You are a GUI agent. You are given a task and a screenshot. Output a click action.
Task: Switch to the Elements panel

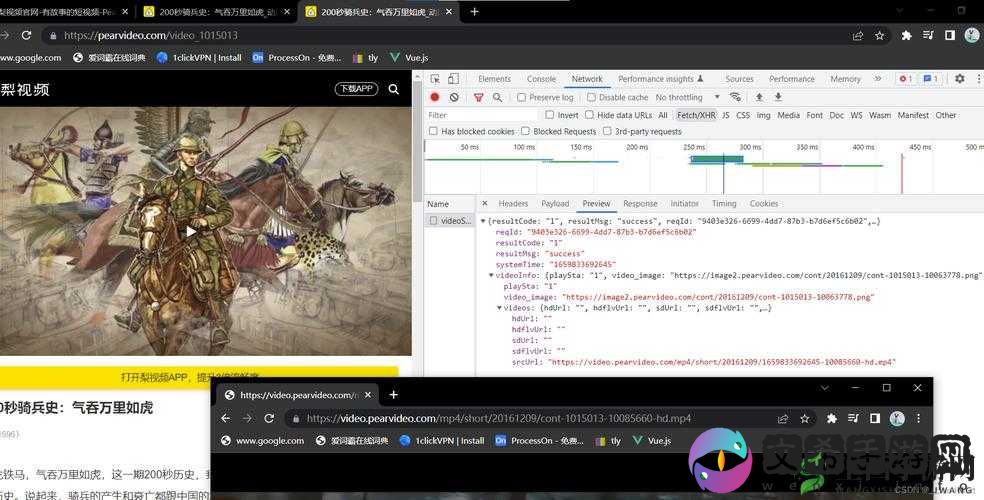[495, 79]
